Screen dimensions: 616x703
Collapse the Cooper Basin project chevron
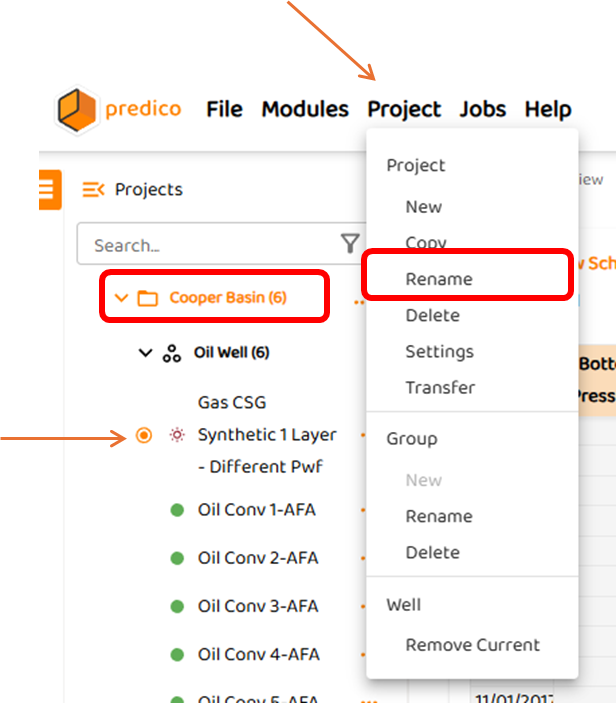(122, 298)
